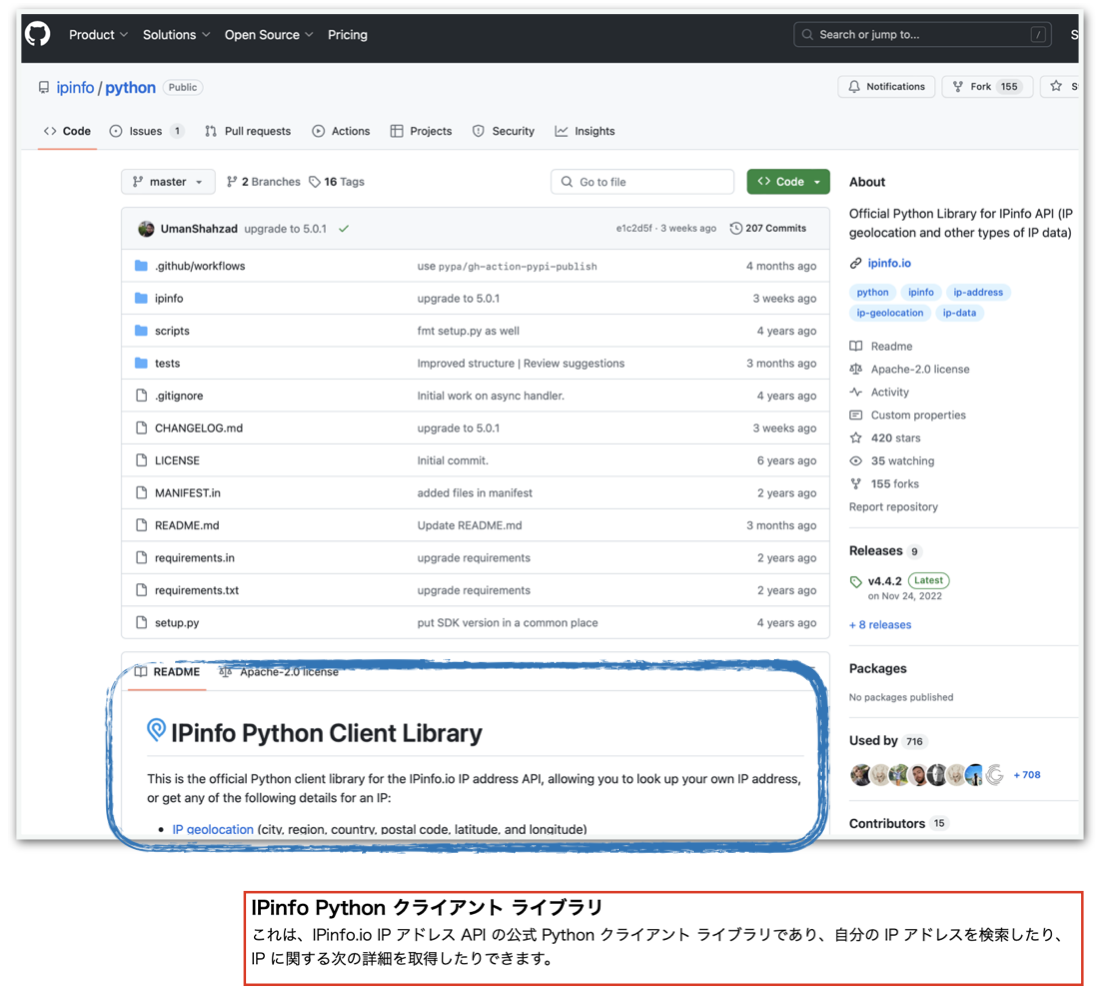Expand the green Code dropdown
Image resolution: width=1120 pixels, height=1002 pixels.
point(788,181)
